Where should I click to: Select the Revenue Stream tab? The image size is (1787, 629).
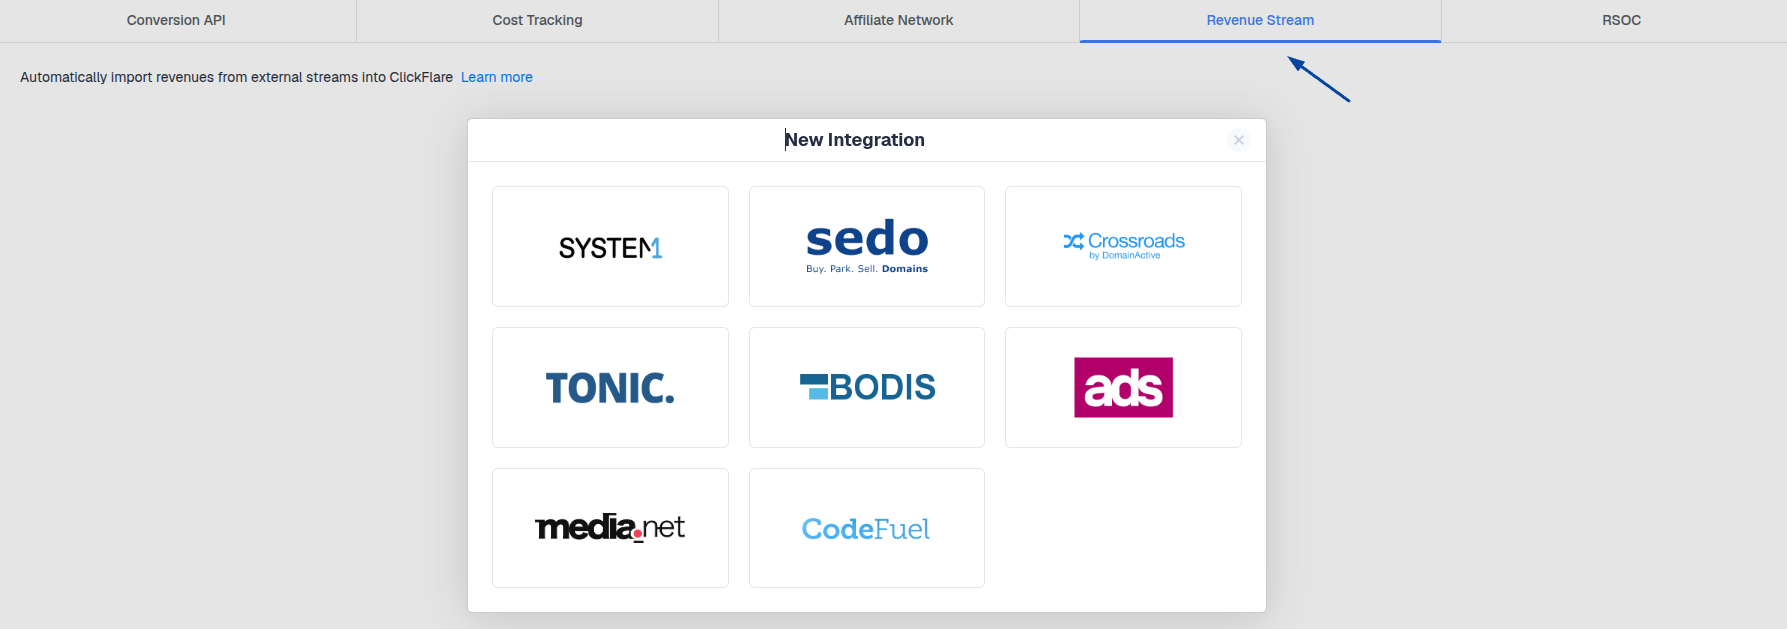[x=1260, y=20]
